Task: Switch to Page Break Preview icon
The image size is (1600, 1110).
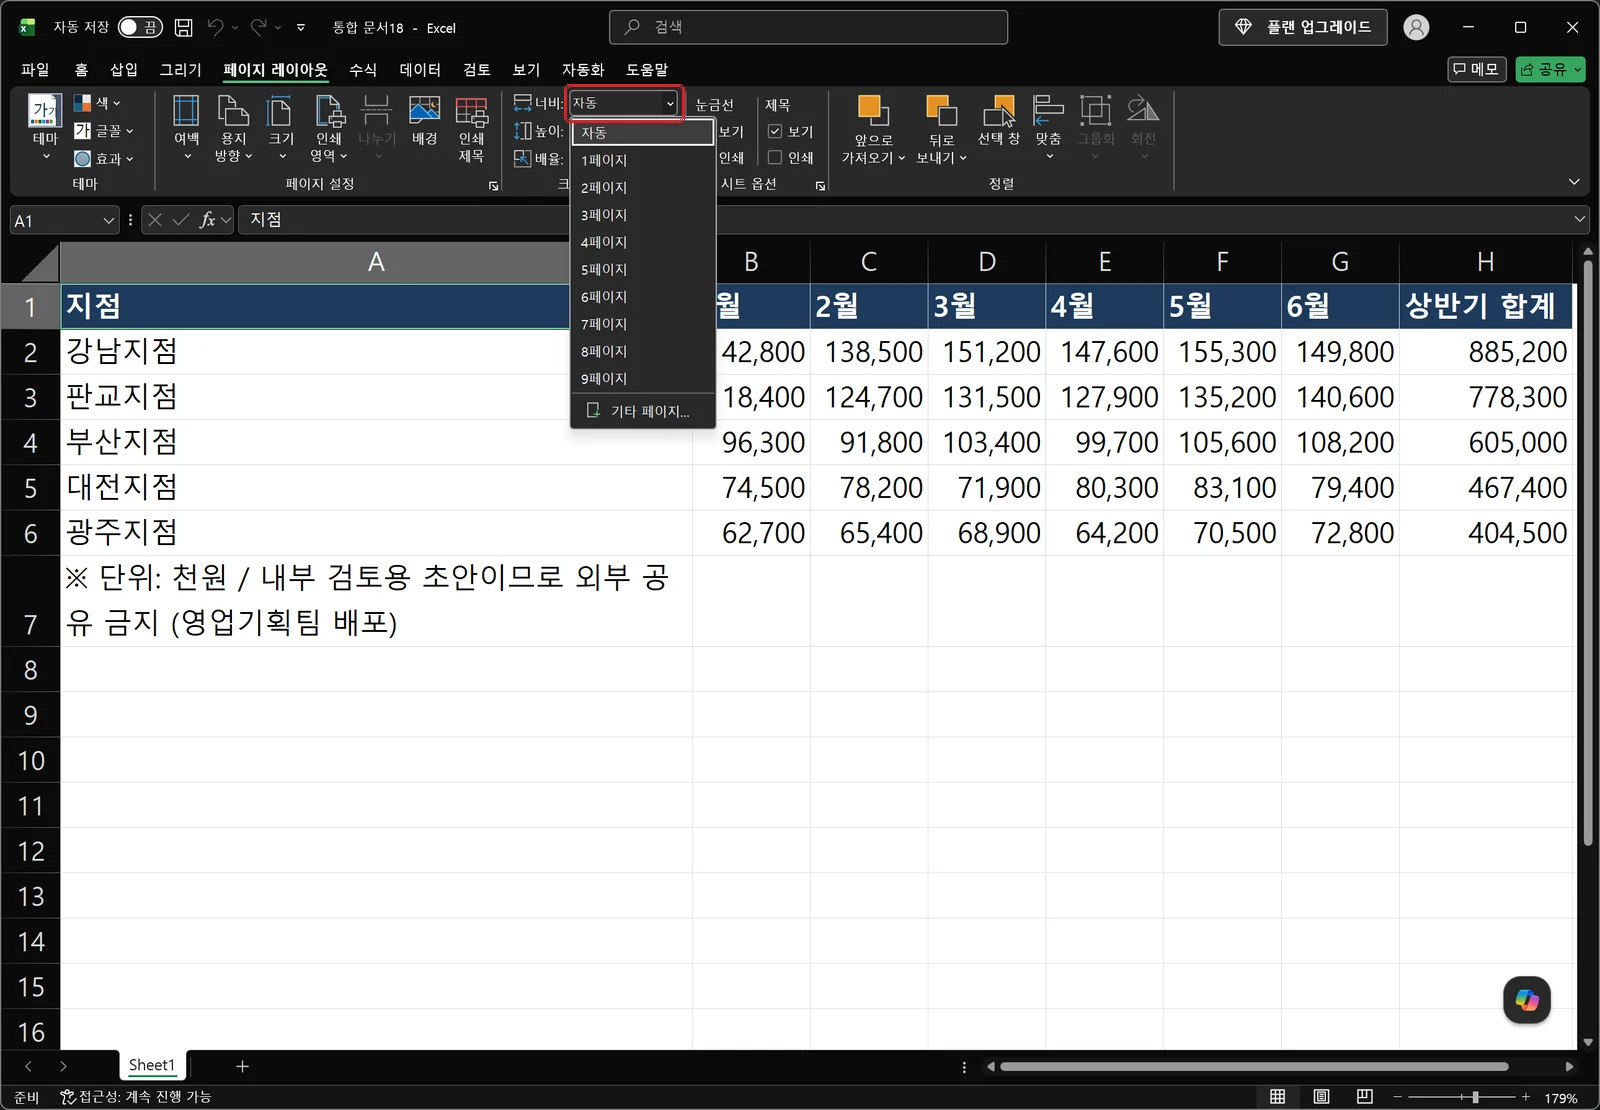Action: [1365, 1097]
